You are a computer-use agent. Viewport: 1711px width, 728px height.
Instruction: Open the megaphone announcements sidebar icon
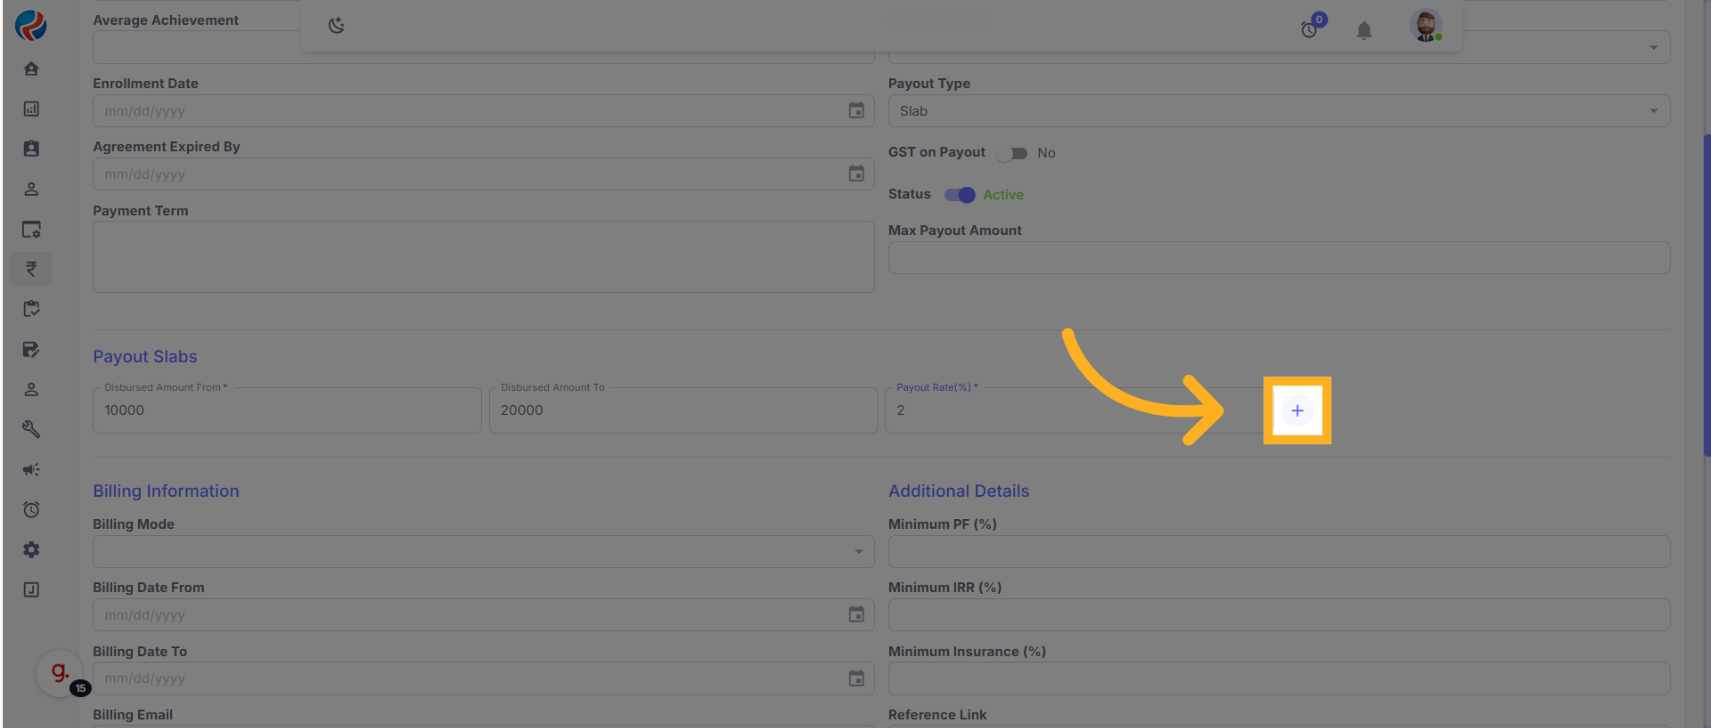click(31, 469)
